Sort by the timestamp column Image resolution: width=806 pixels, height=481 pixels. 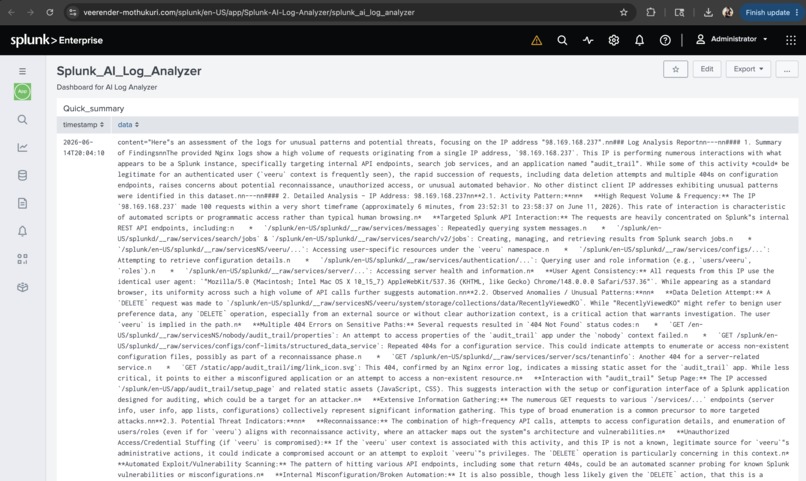coord(83,125)
